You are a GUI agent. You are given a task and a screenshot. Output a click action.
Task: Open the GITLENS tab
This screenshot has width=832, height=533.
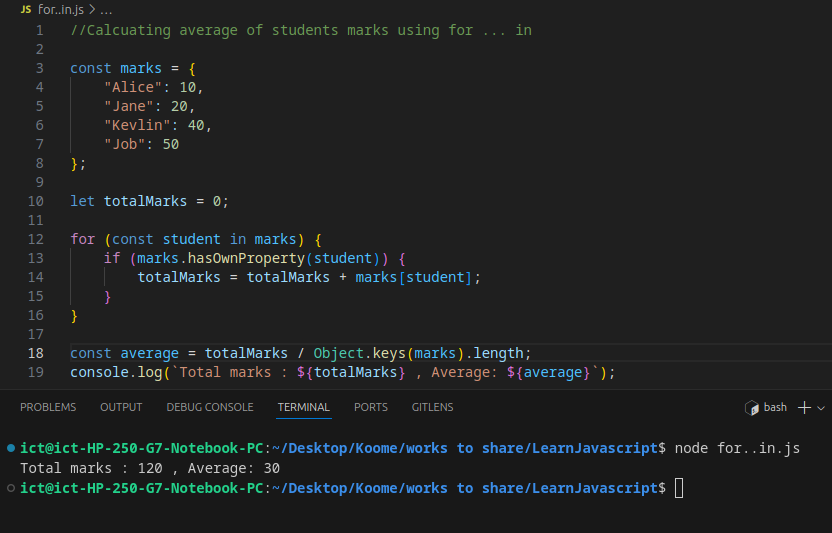coord(432,407)
